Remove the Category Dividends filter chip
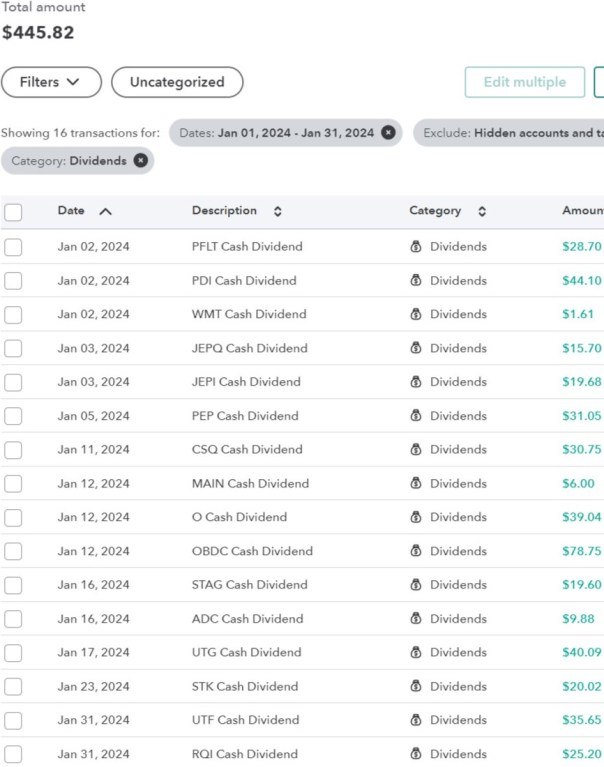The height and width of the screenshot is (767, 604). click(141, 160)
